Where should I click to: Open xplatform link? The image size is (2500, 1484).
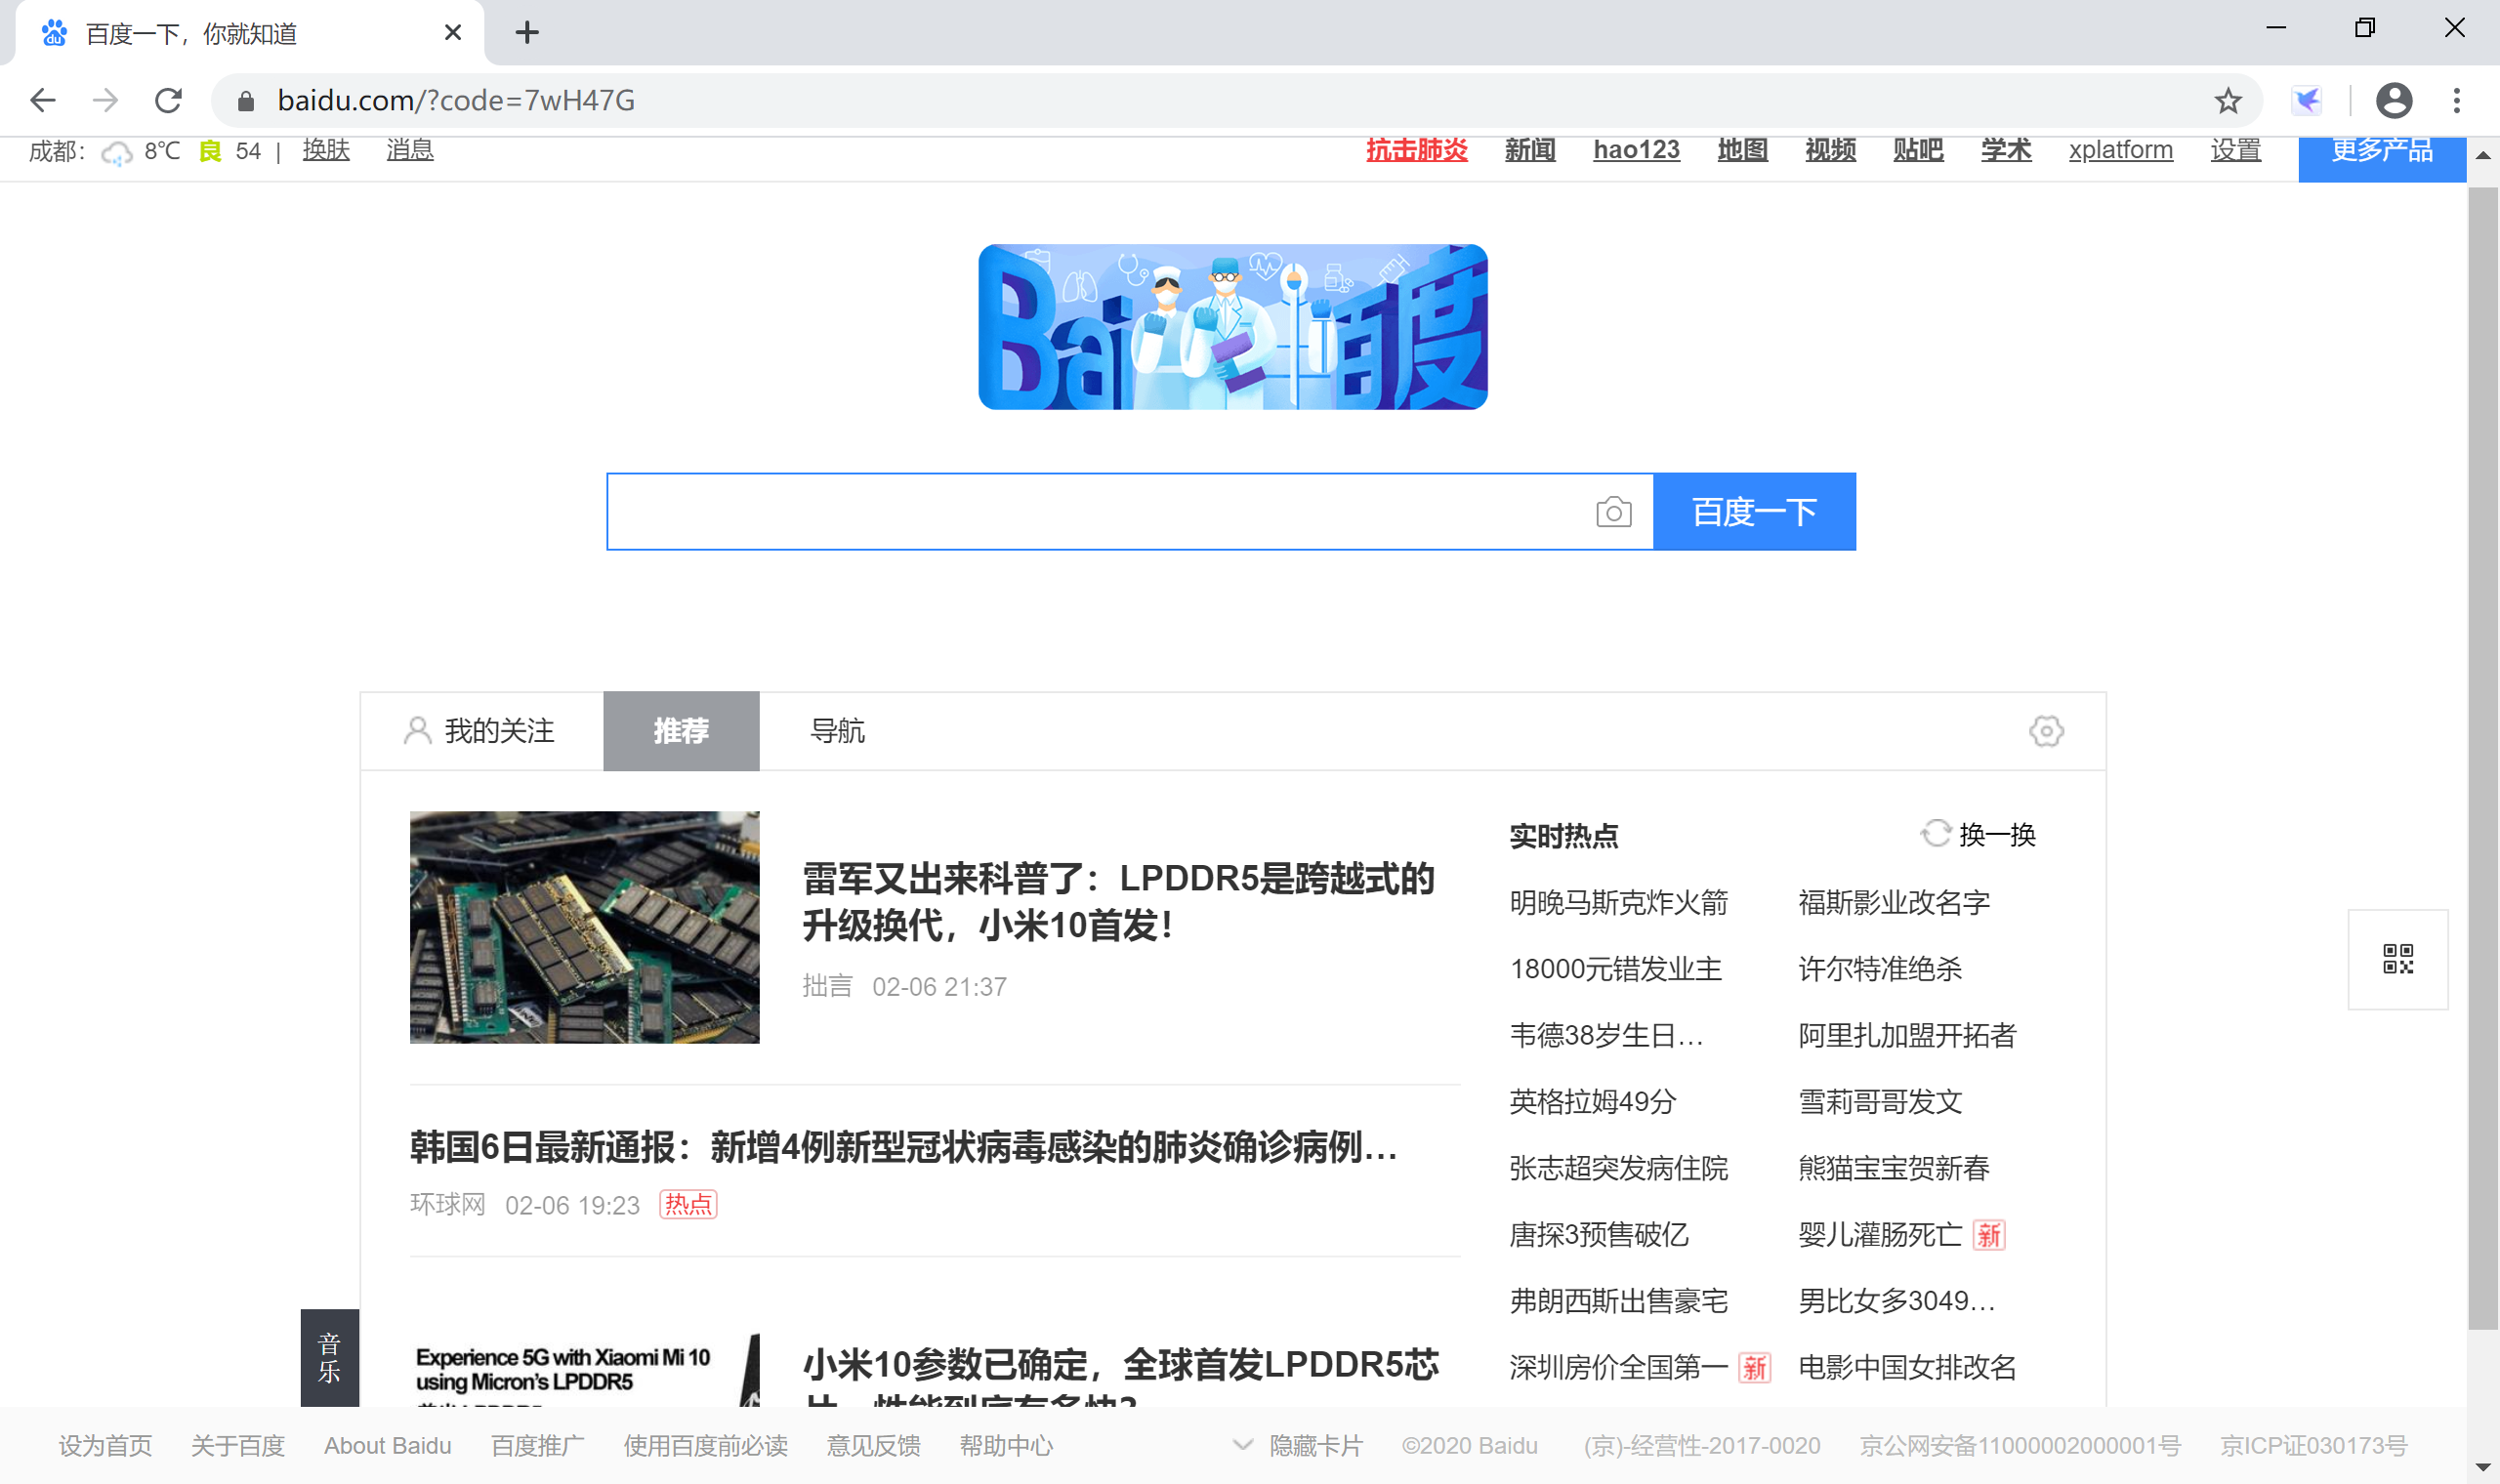coord(2120,150)
